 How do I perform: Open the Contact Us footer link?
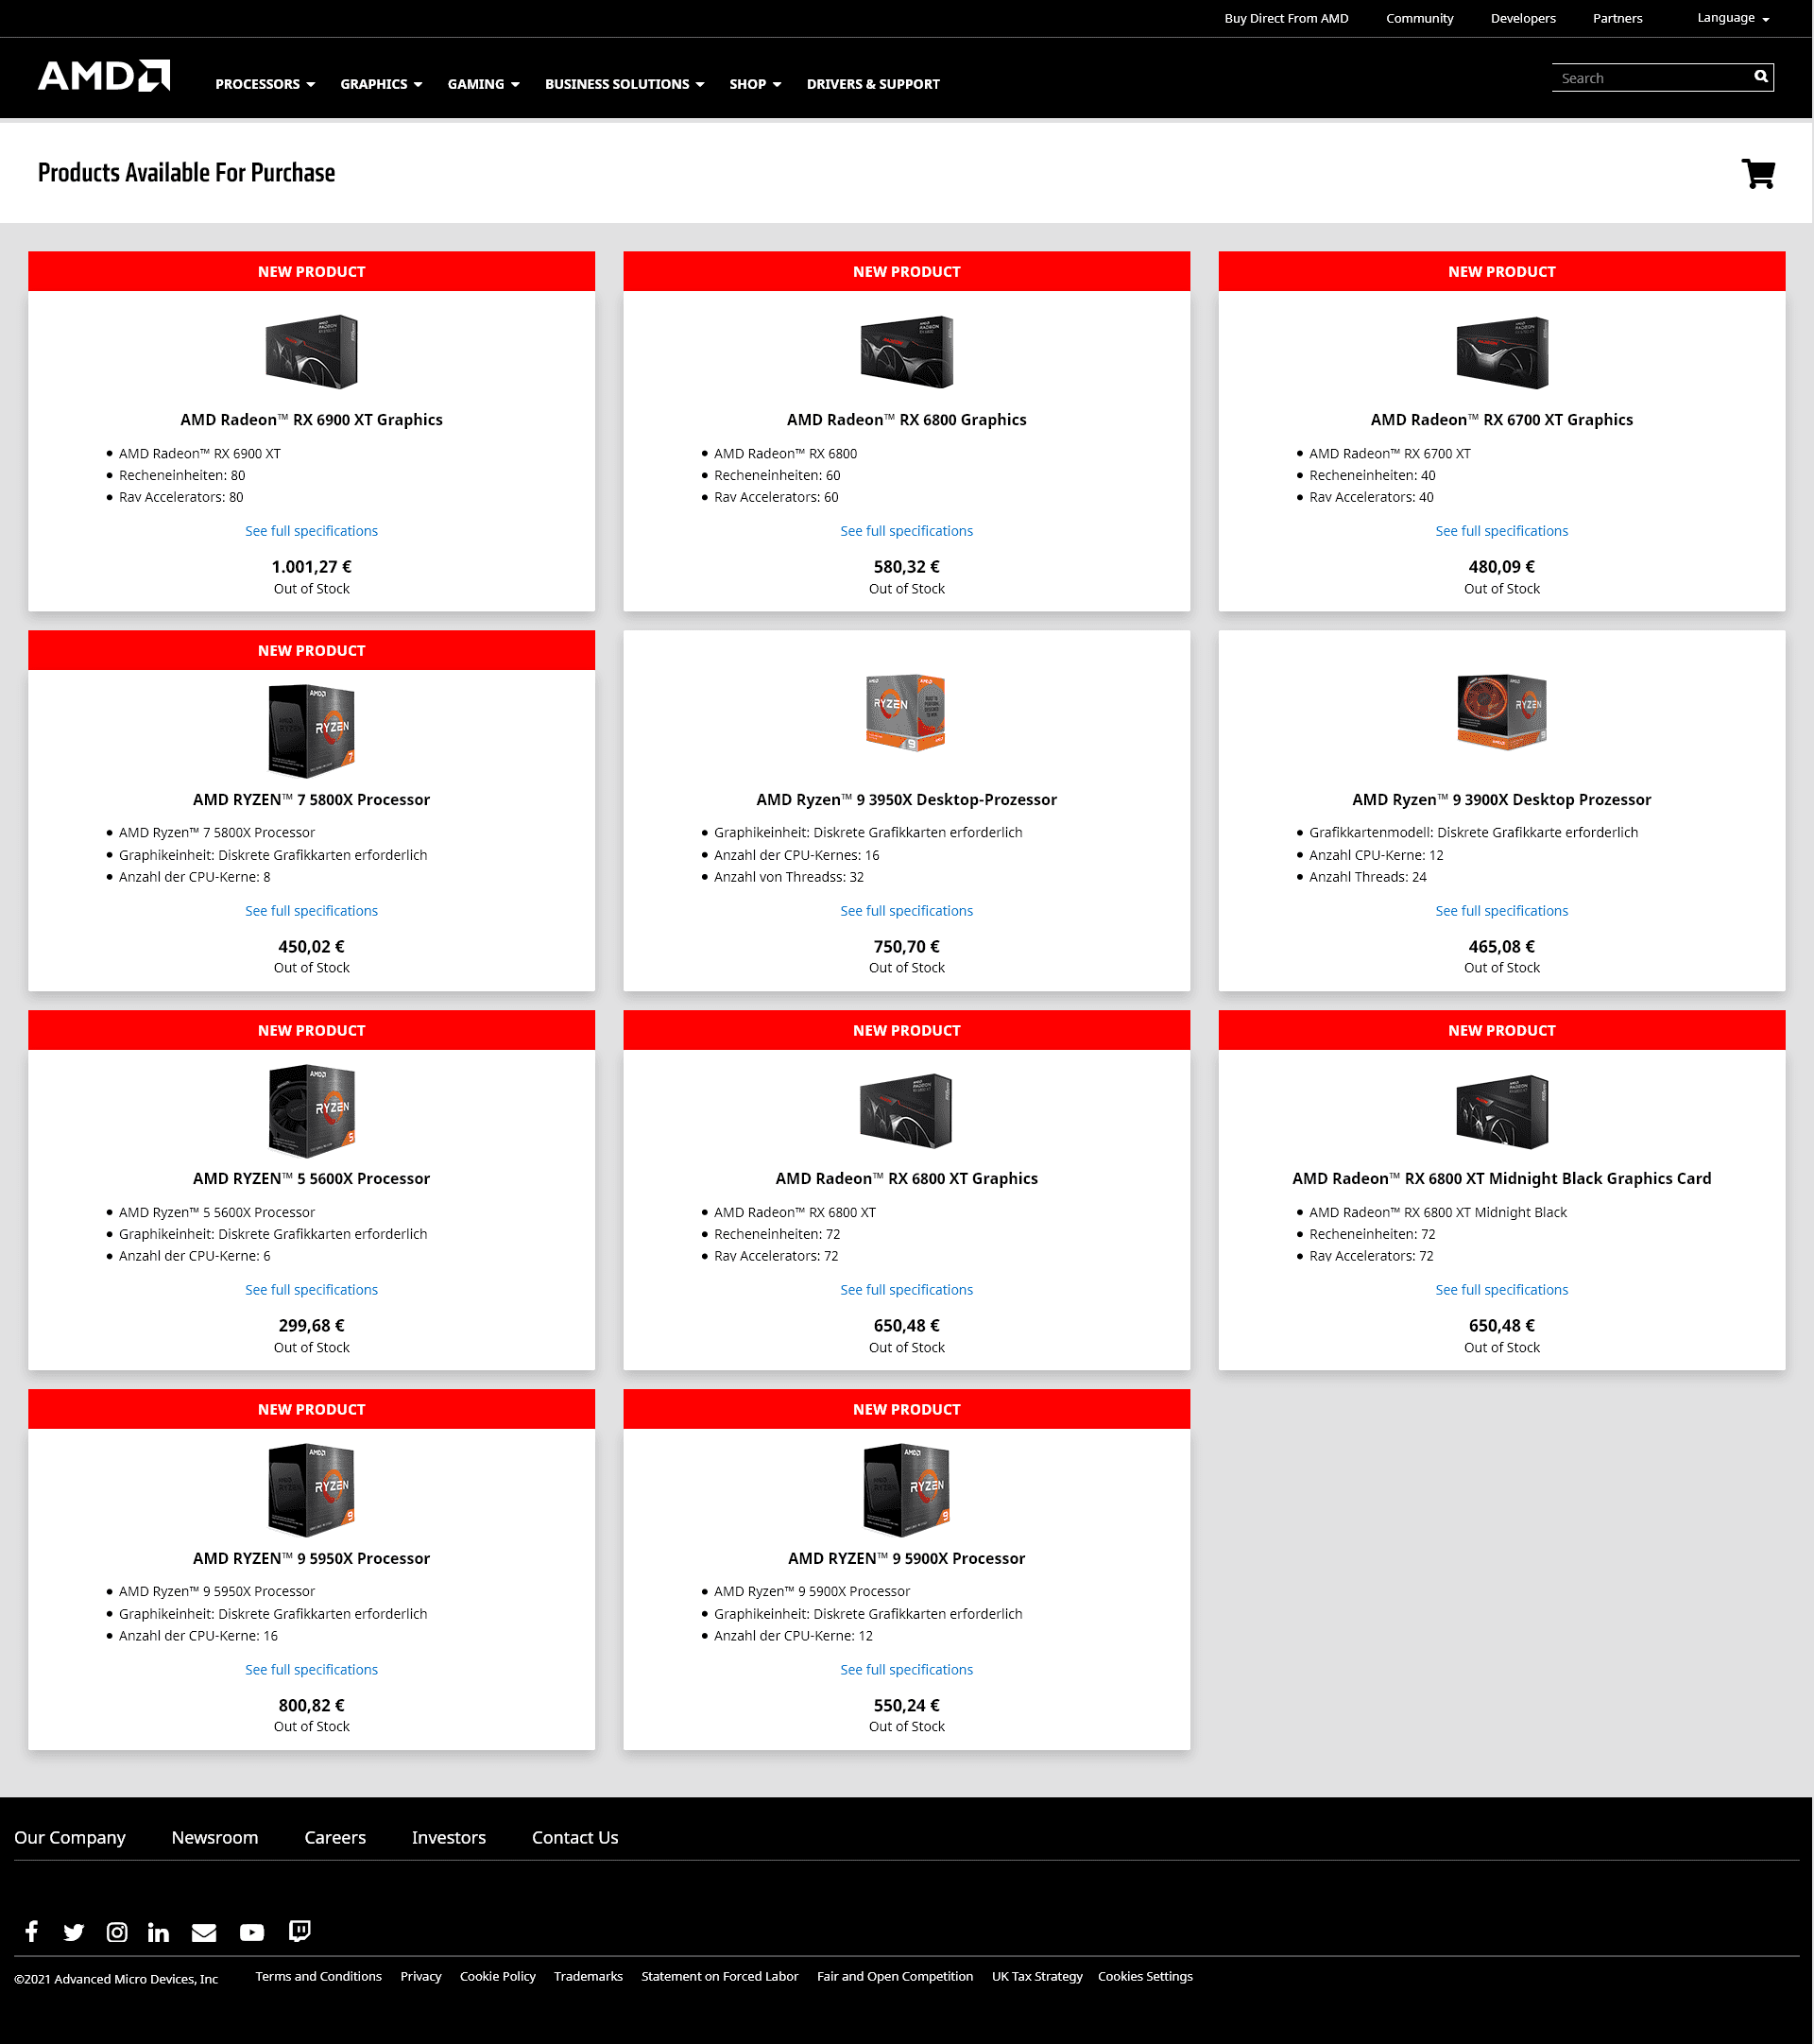tap(575, 1838)
